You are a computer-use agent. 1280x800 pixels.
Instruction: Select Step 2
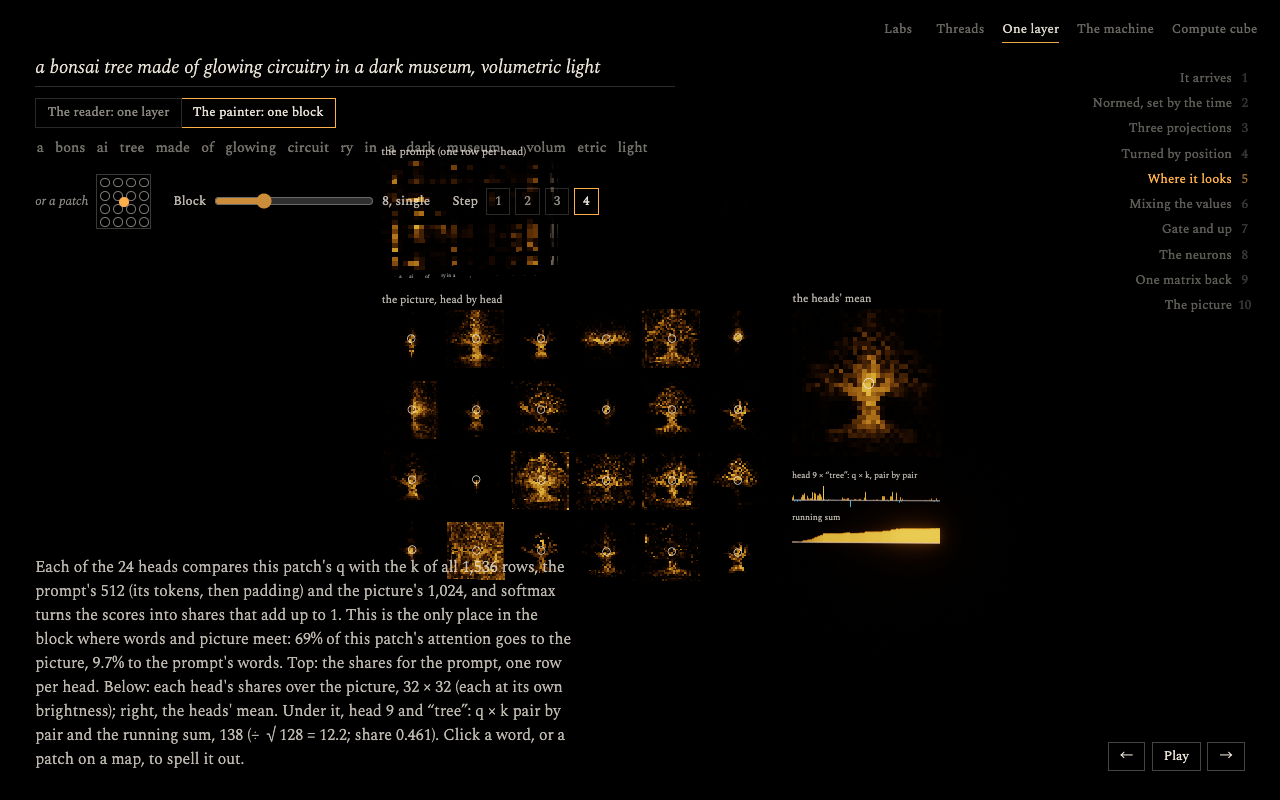coord(527,201)
